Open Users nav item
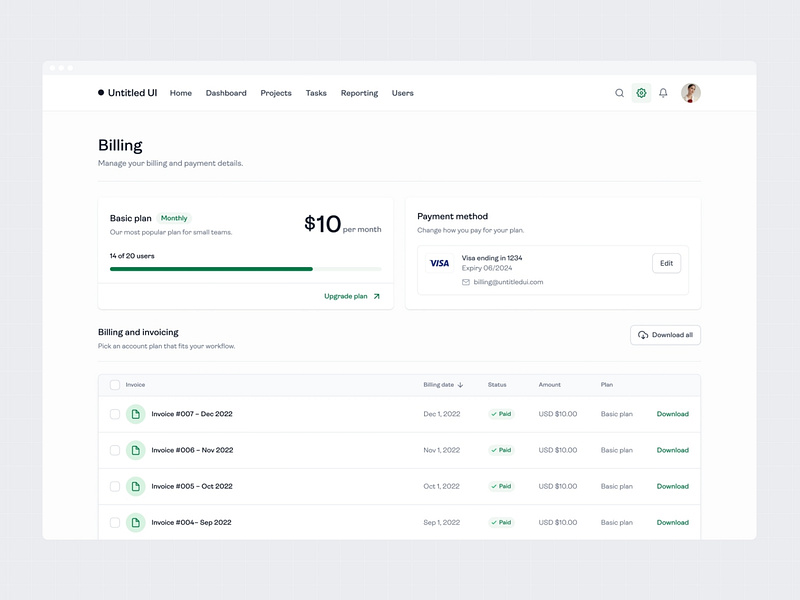 403,93
